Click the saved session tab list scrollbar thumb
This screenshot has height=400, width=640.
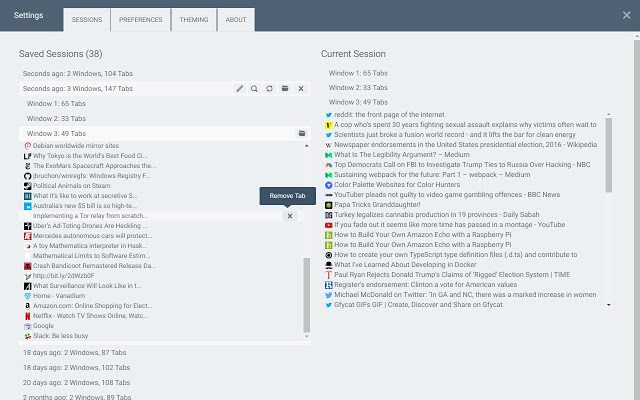(x=307, y=295)
